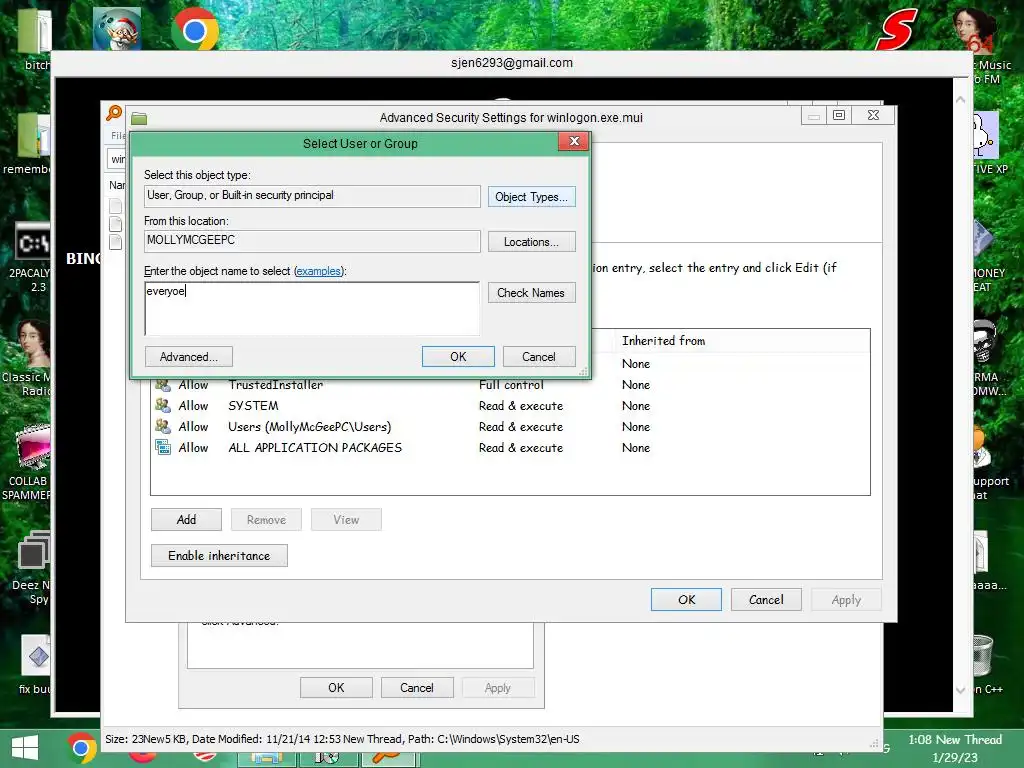The image size is (1024, 768).
Task: Select the TrustedInstaller permission entry
Action: pyautogui.click(x=510, y=385)
